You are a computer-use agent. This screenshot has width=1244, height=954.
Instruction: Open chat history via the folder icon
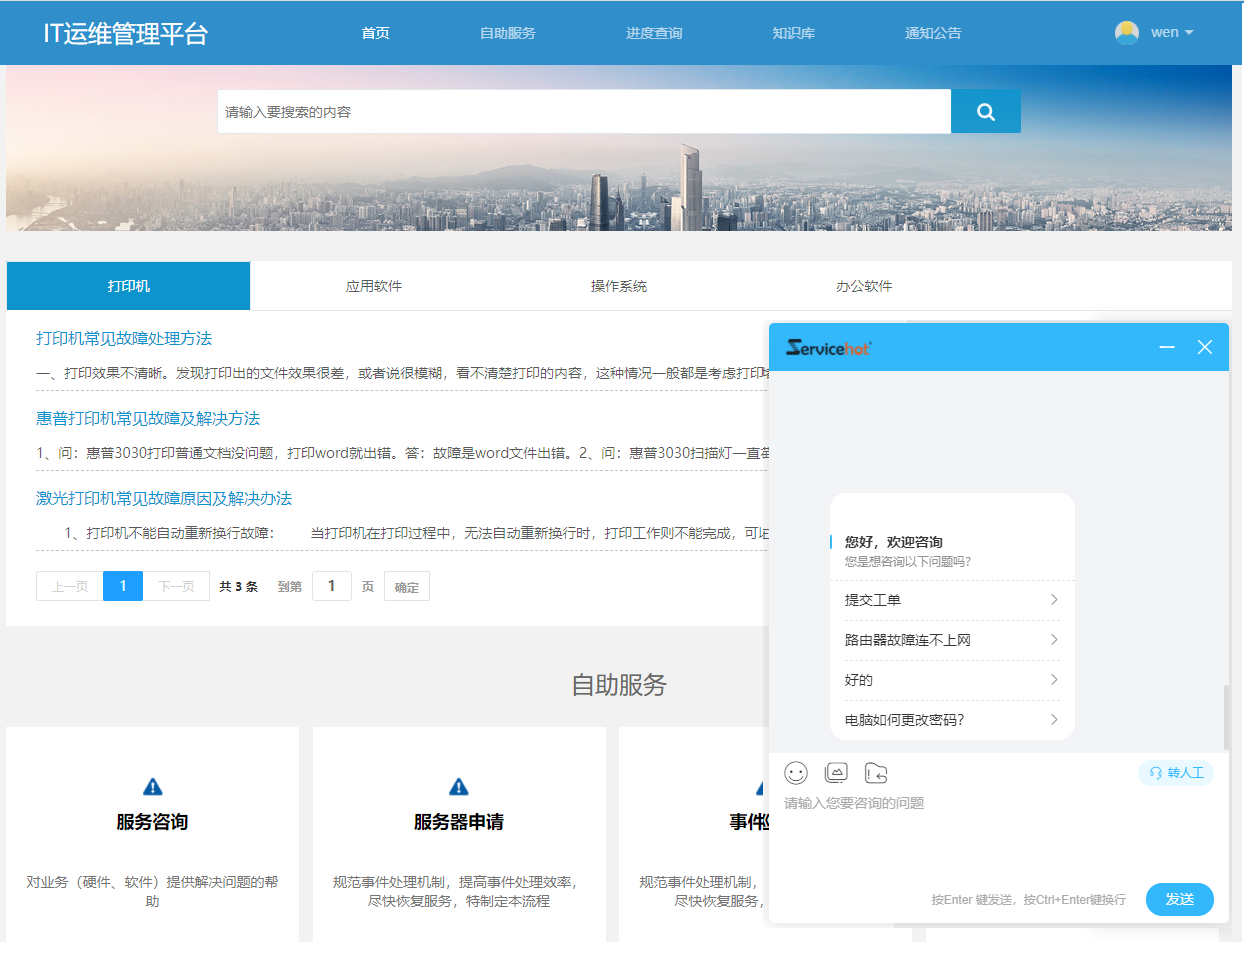(877, 773)
